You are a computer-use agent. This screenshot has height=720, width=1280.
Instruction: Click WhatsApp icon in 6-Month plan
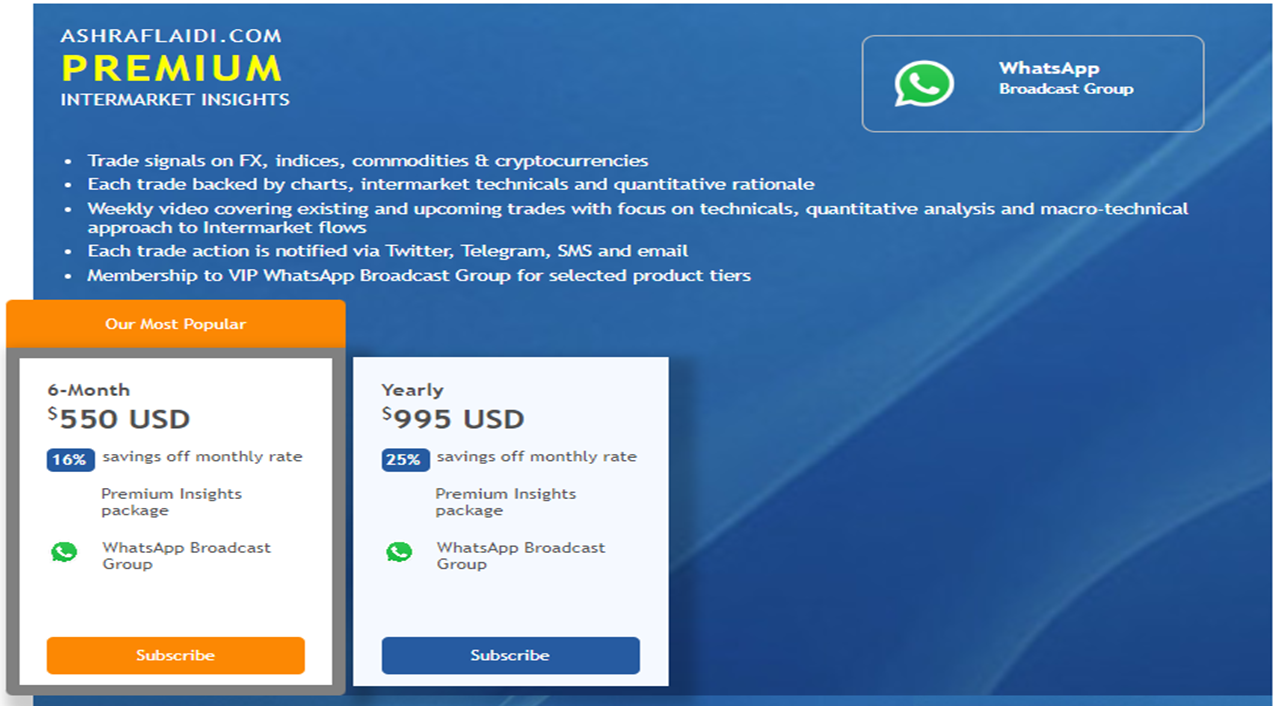(x=64, y=552)
